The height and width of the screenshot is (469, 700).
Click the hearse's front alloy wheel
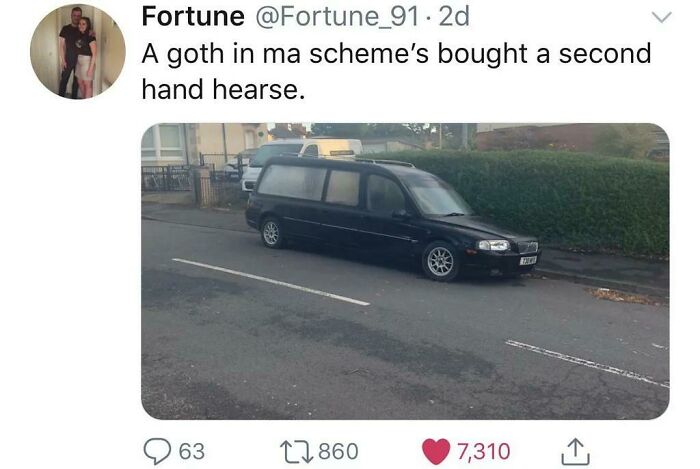coord(440,261)
